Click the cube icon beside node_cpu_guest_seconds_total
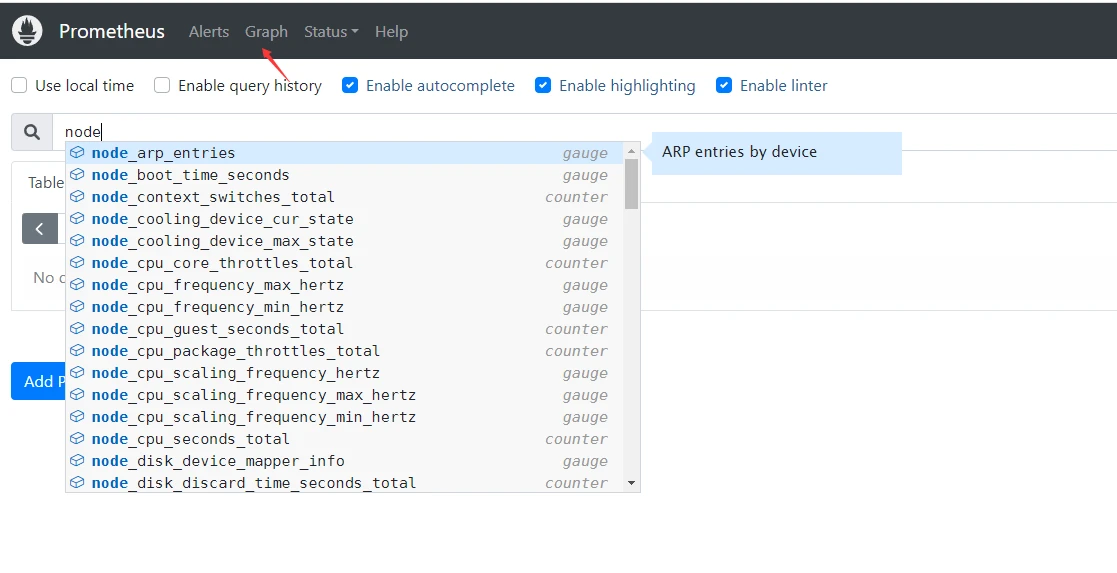The image size is (1117, 573). (77, 329)
